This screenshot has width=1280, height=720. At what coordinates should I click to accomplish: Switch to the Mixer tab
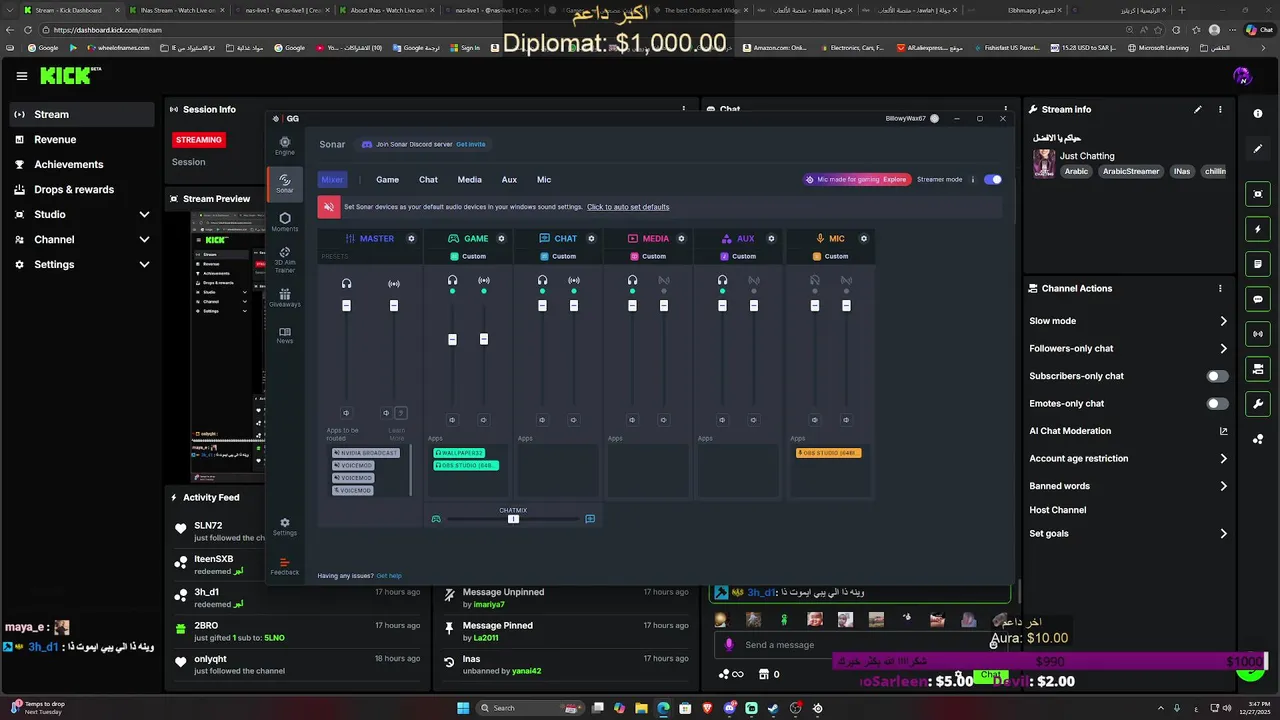click(x=332, y=180)
